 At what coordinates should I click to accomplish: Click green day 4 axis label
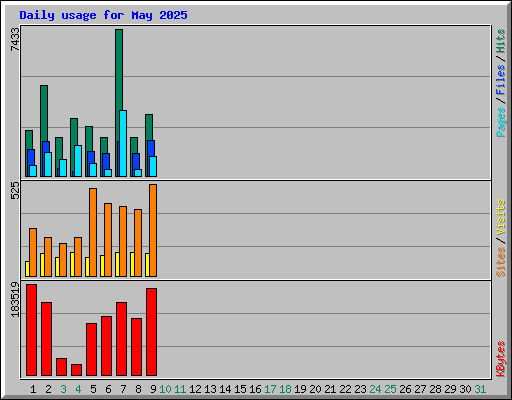[x=78, y=389]
